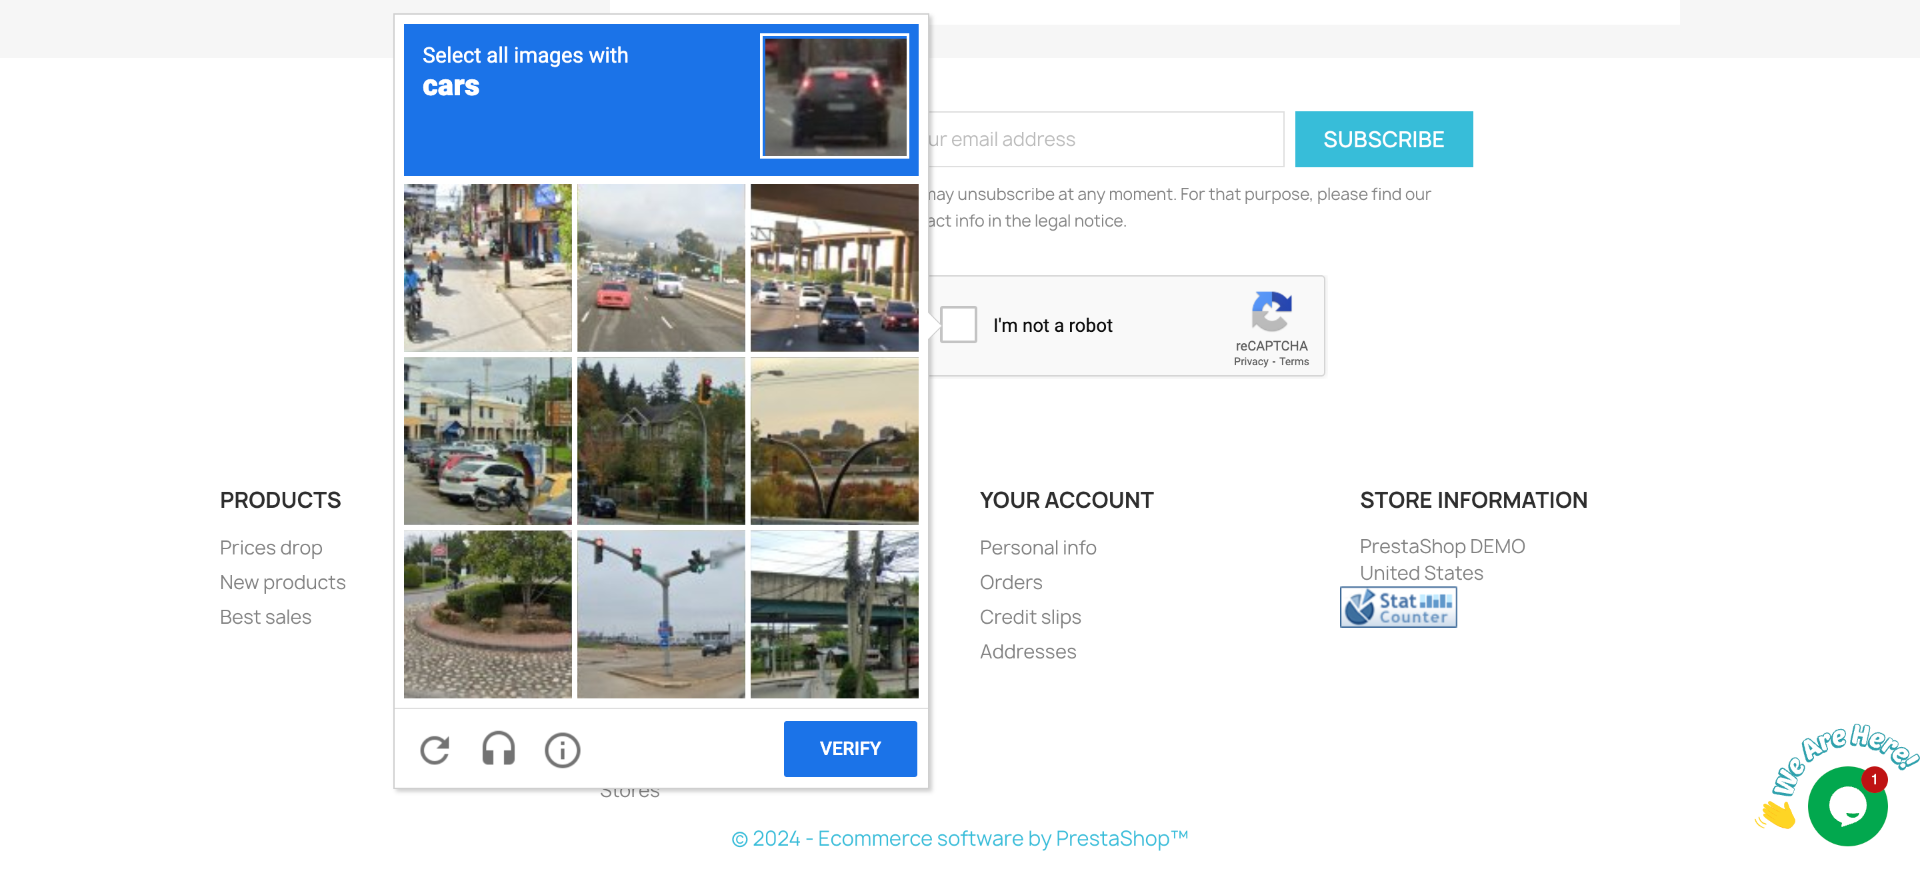1920x873 pixels.
Task: Open the Prices drop link
Action: click(271, 548)
